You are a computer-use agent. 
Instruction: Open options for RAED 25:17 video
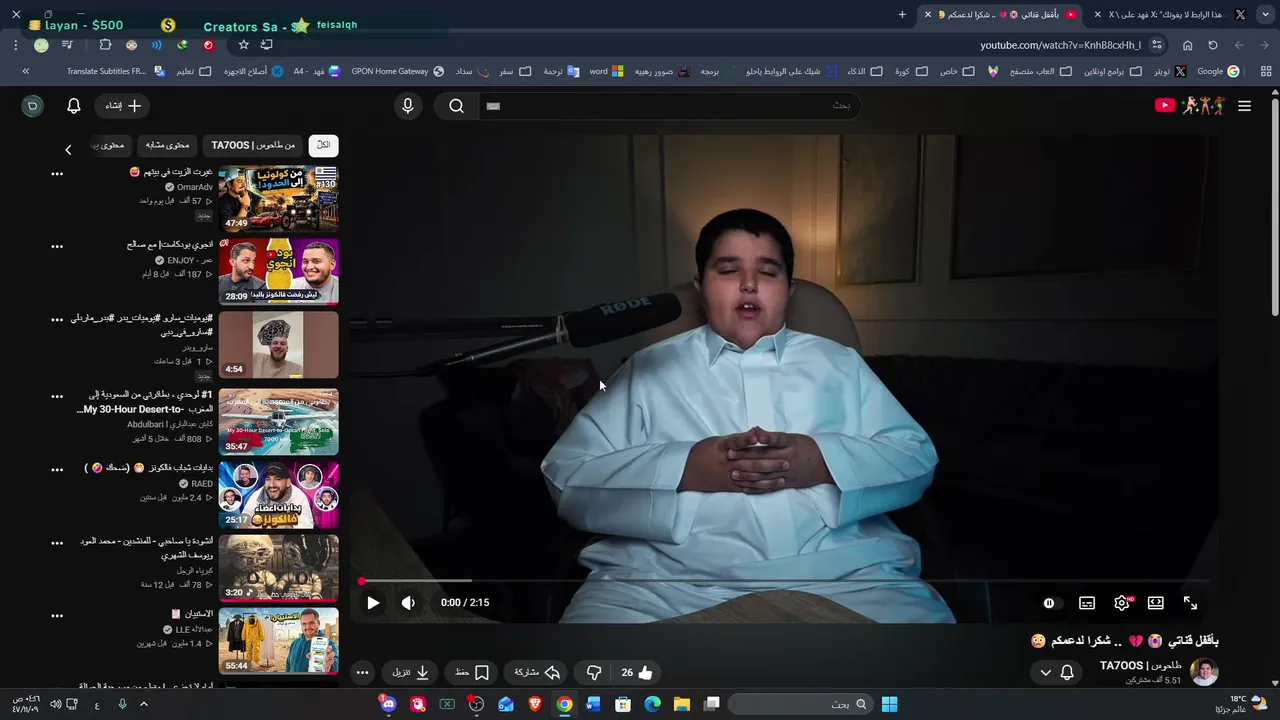point(57,469)
